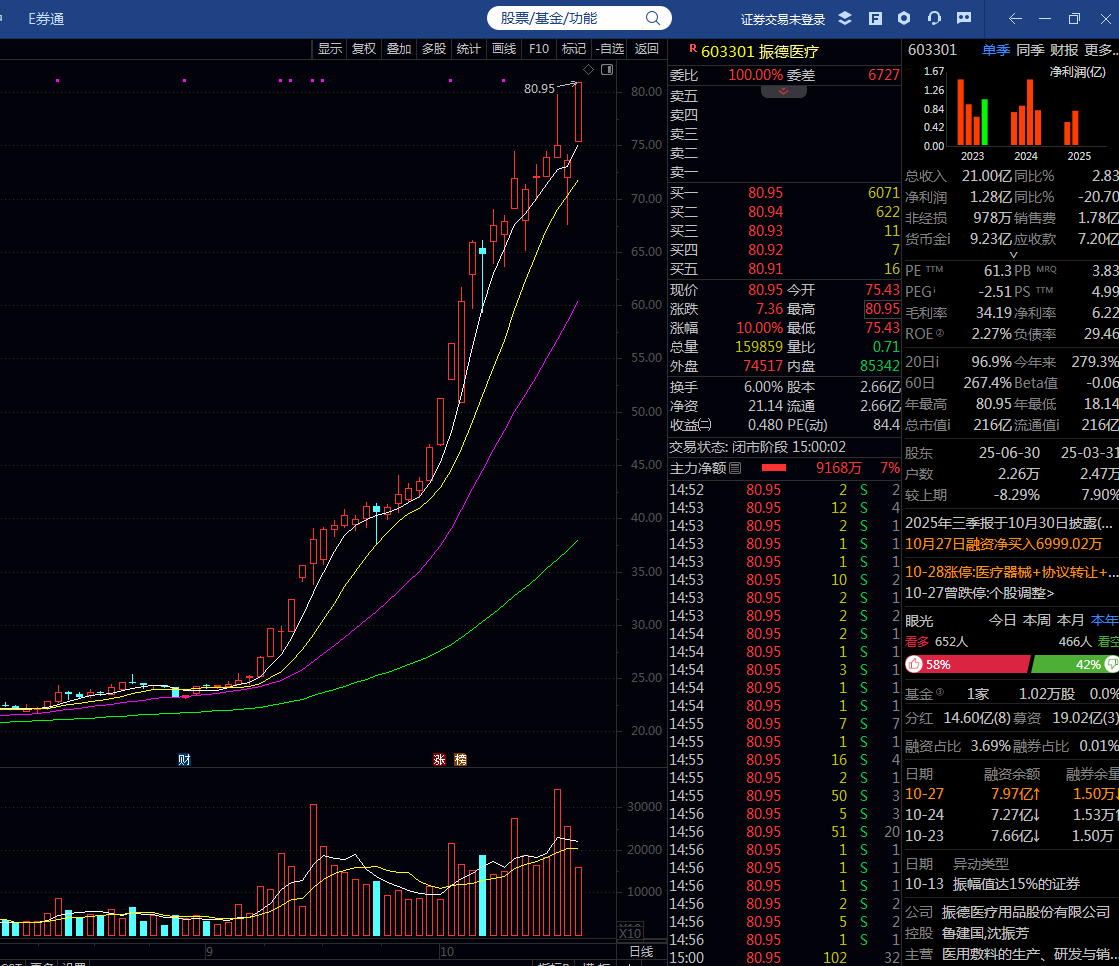Click the boxed 最高 80.95 value
The height and width of the screenshot is (966, 1119).
tap(882, 309)
